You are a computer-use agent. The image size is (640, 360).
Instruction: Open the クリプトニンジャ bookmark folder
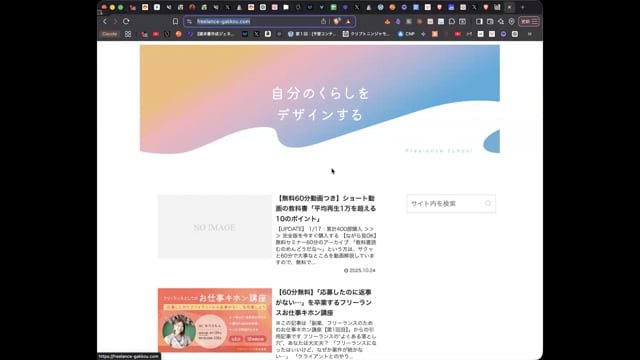[367, 34]
